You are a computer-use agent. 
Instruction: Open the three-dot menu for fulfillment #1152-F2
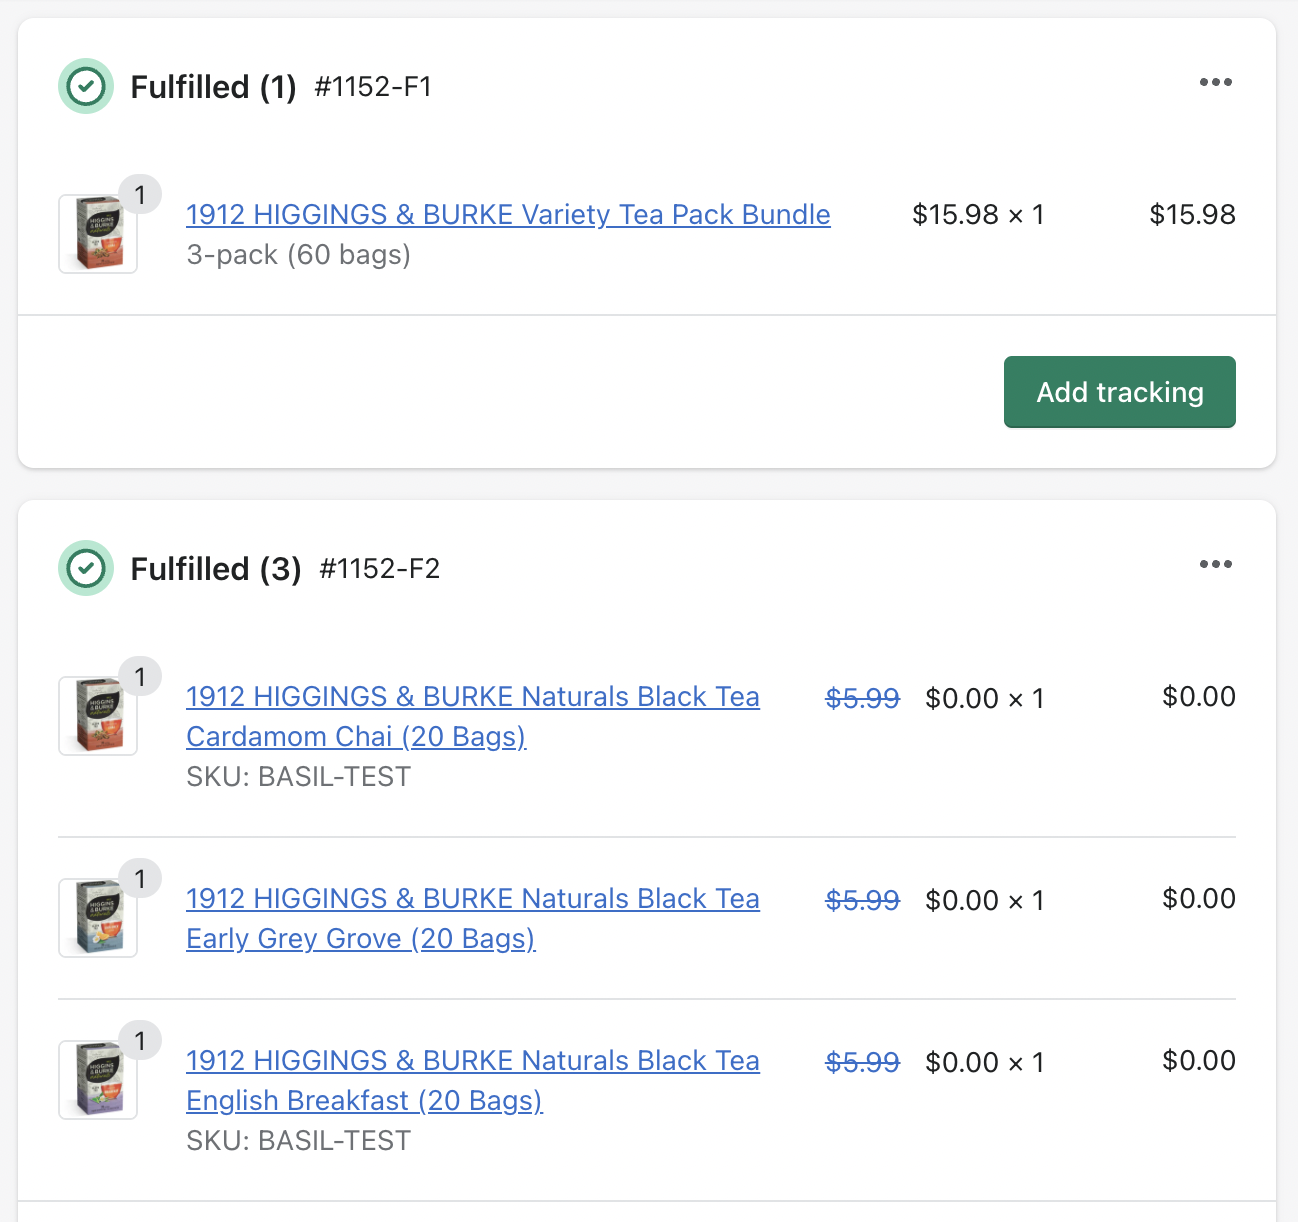point(1215,564)
